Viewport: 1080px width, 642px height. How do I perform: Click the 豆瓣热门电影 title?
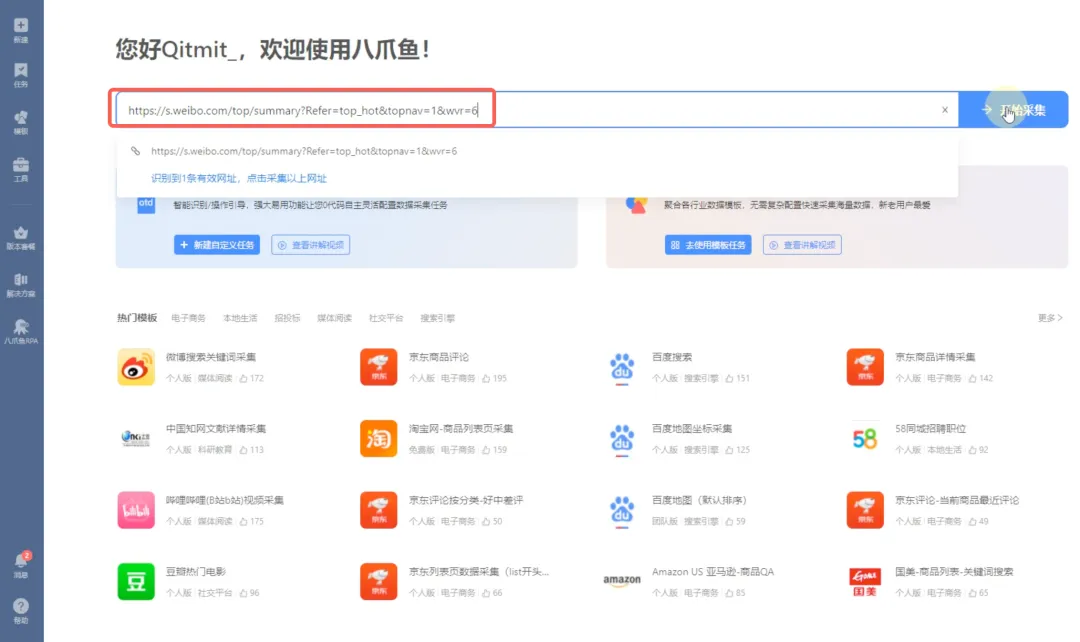pyautogui.click(x=196, y=572)
